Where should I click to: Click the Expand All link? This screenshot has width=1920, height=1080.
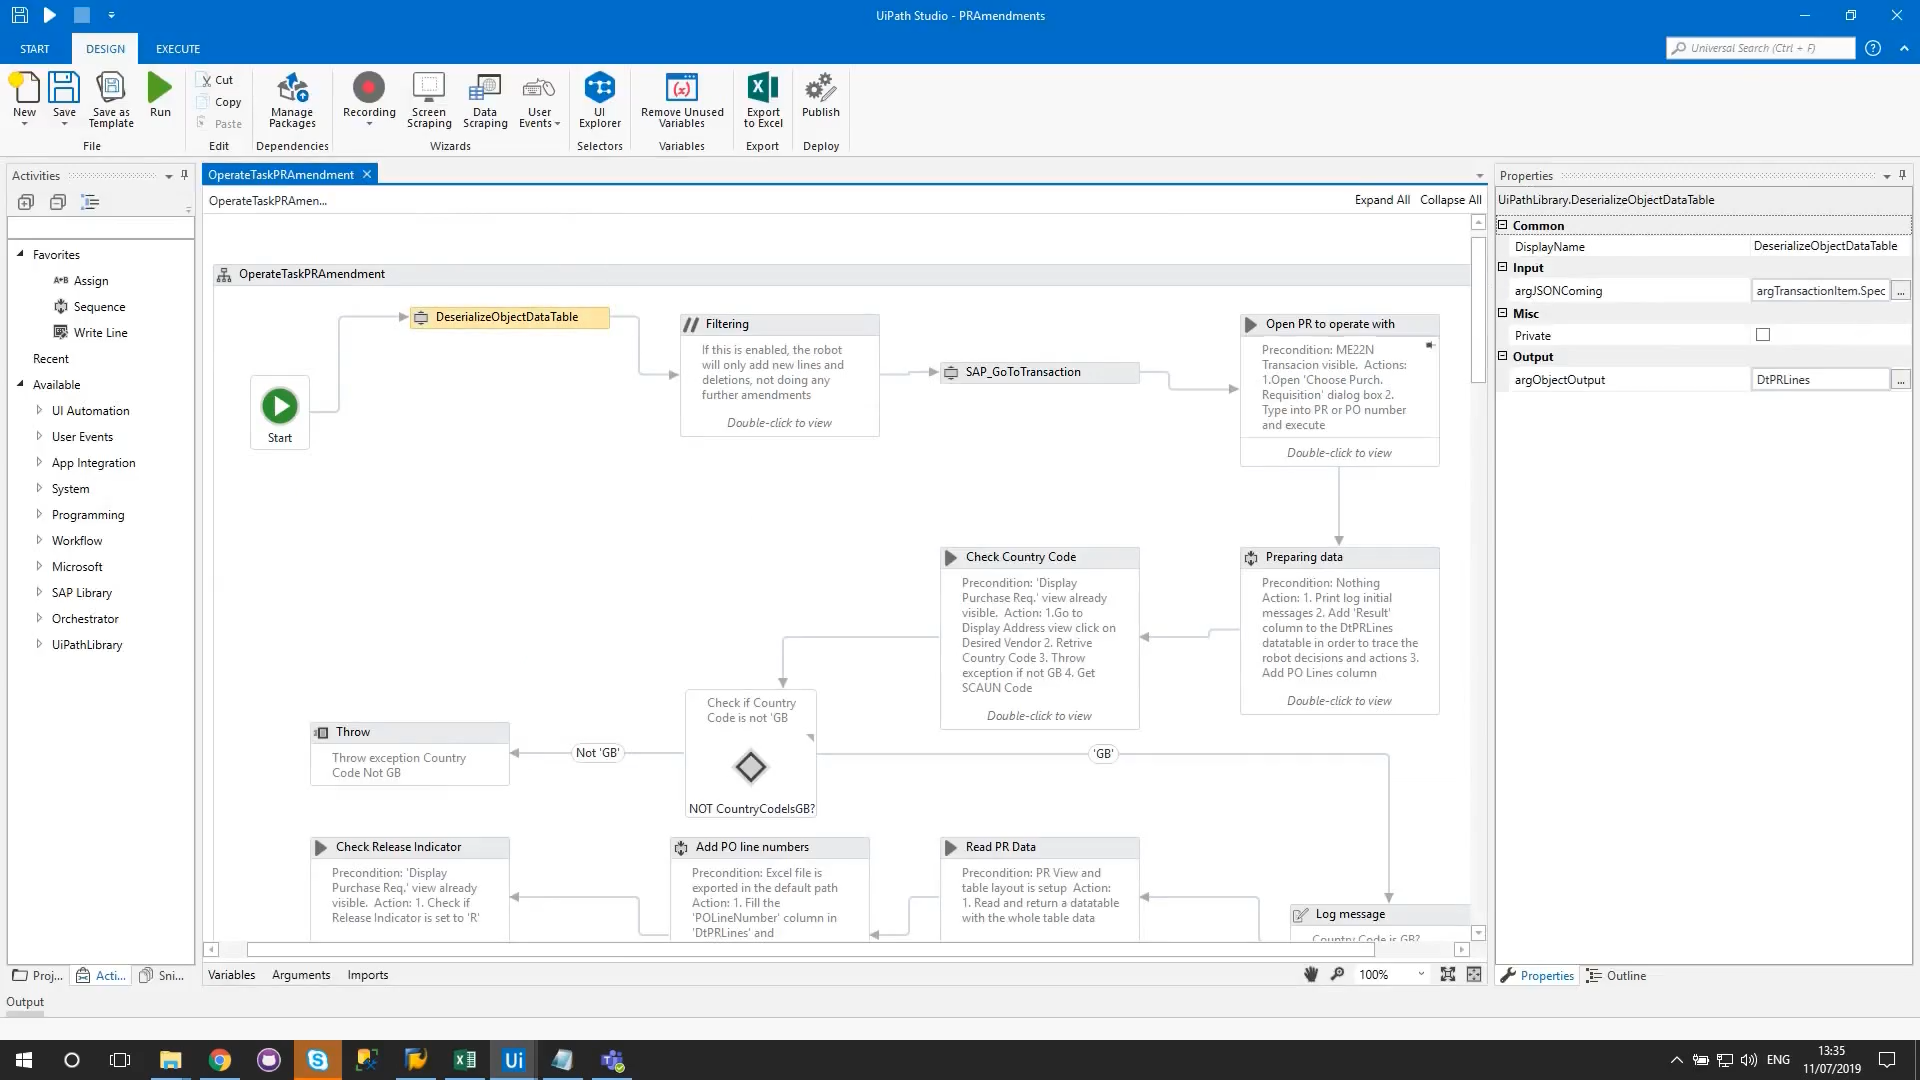1382,200
